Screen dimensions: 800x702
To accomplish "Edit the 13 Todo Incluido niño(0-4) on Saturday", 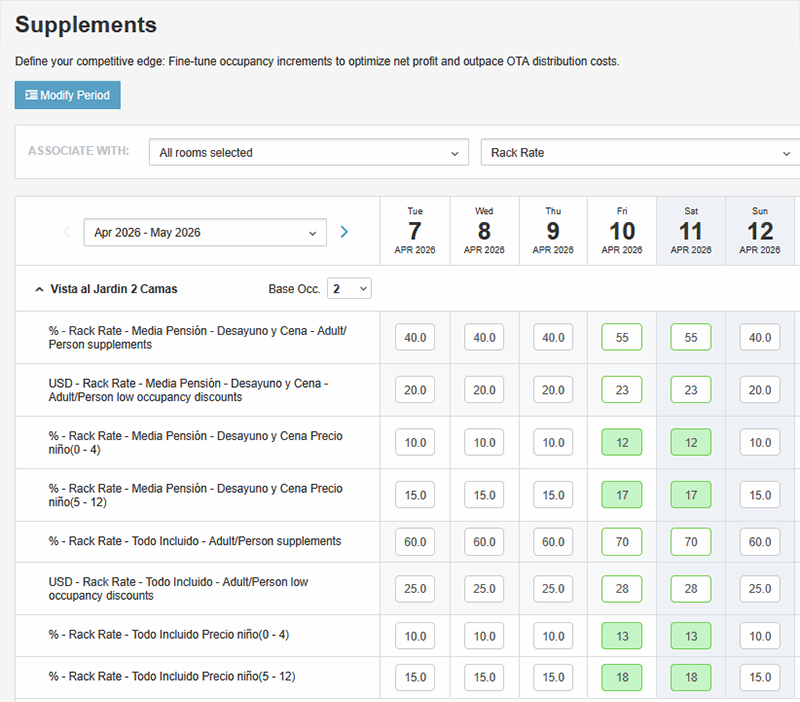I will click(x=690, y=635).
